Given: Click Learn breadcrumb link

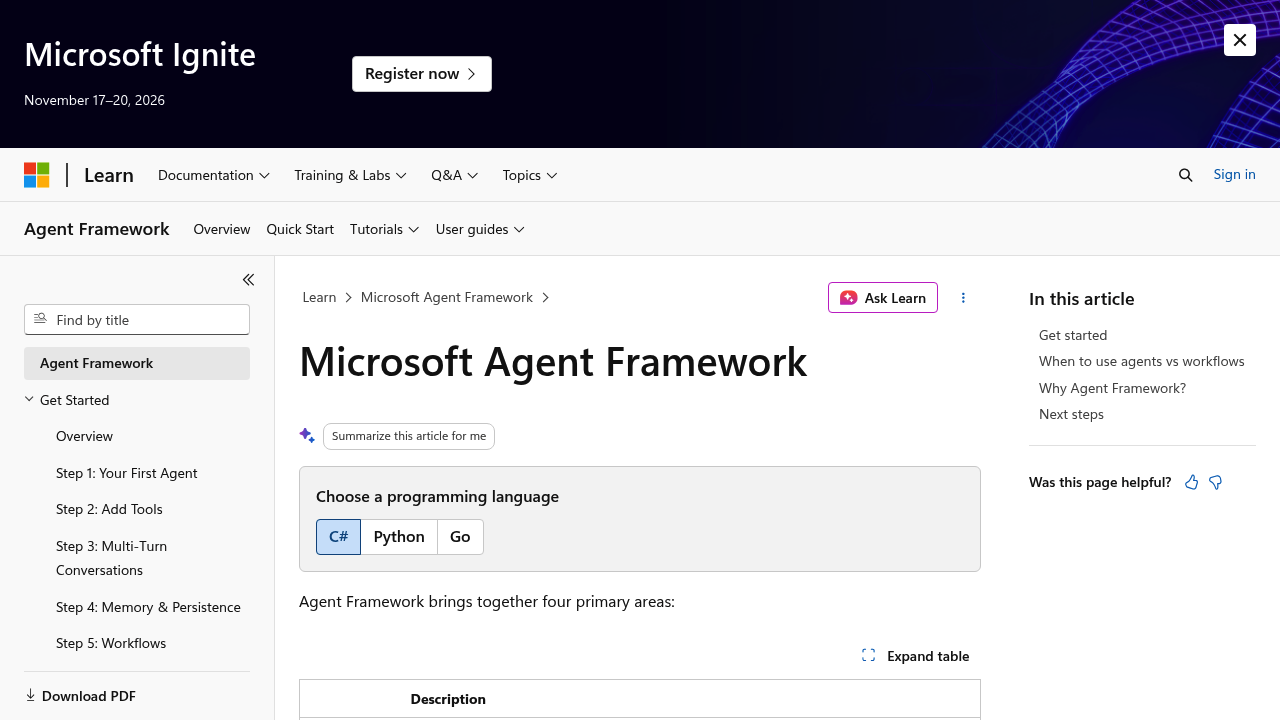Looking at the screenshot, I should 319,297.
